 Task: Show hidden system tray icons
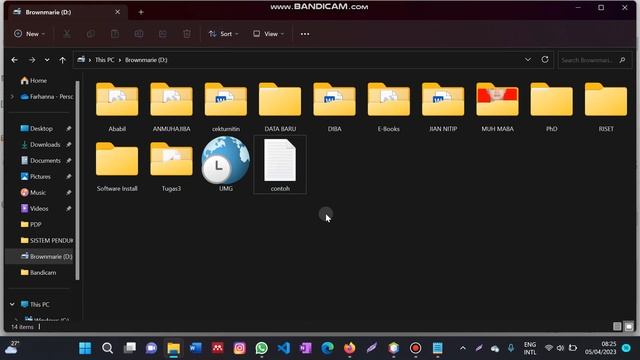click(462, 348)
